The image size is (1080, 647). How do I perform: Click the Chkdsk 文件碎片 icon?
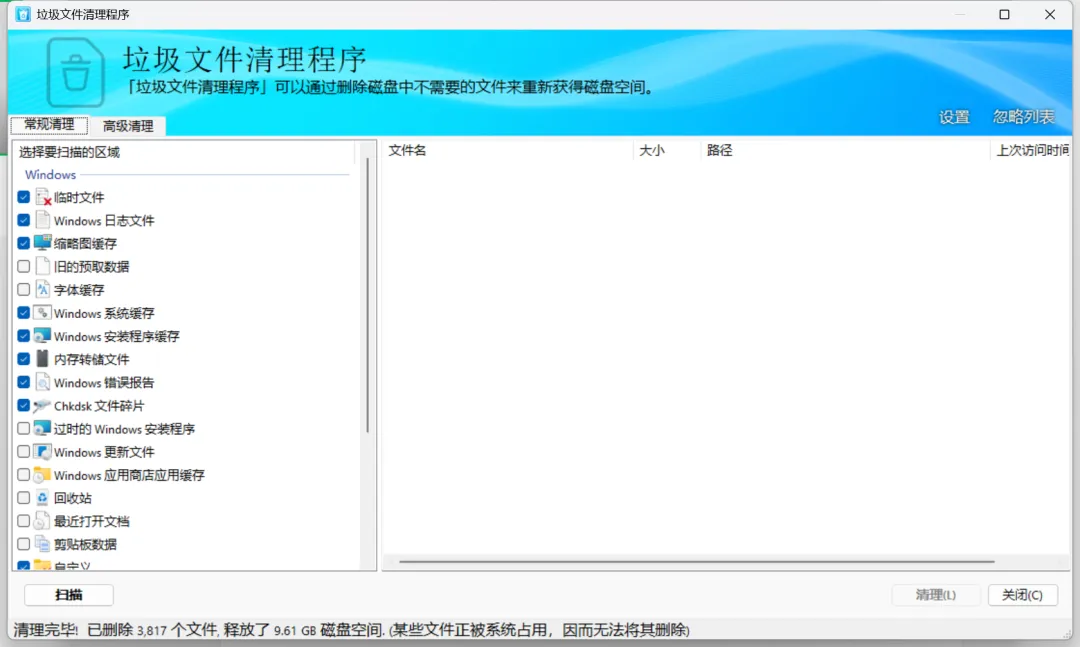click(x=43, y=406)
